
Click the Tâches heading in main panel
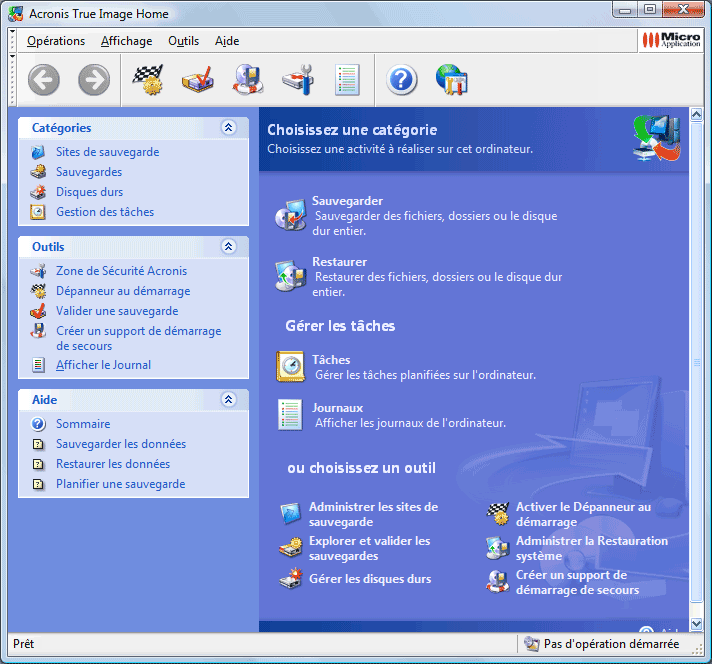coord(331,360)
